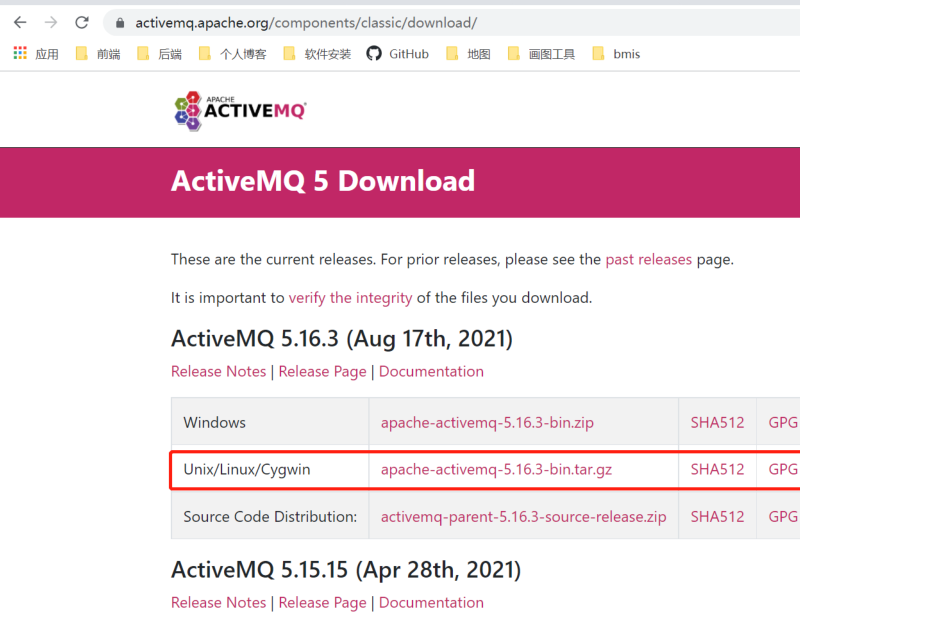Open the Apps grid bookmark icon
This screenshot has width=950, height=632.
click(20, 53)
